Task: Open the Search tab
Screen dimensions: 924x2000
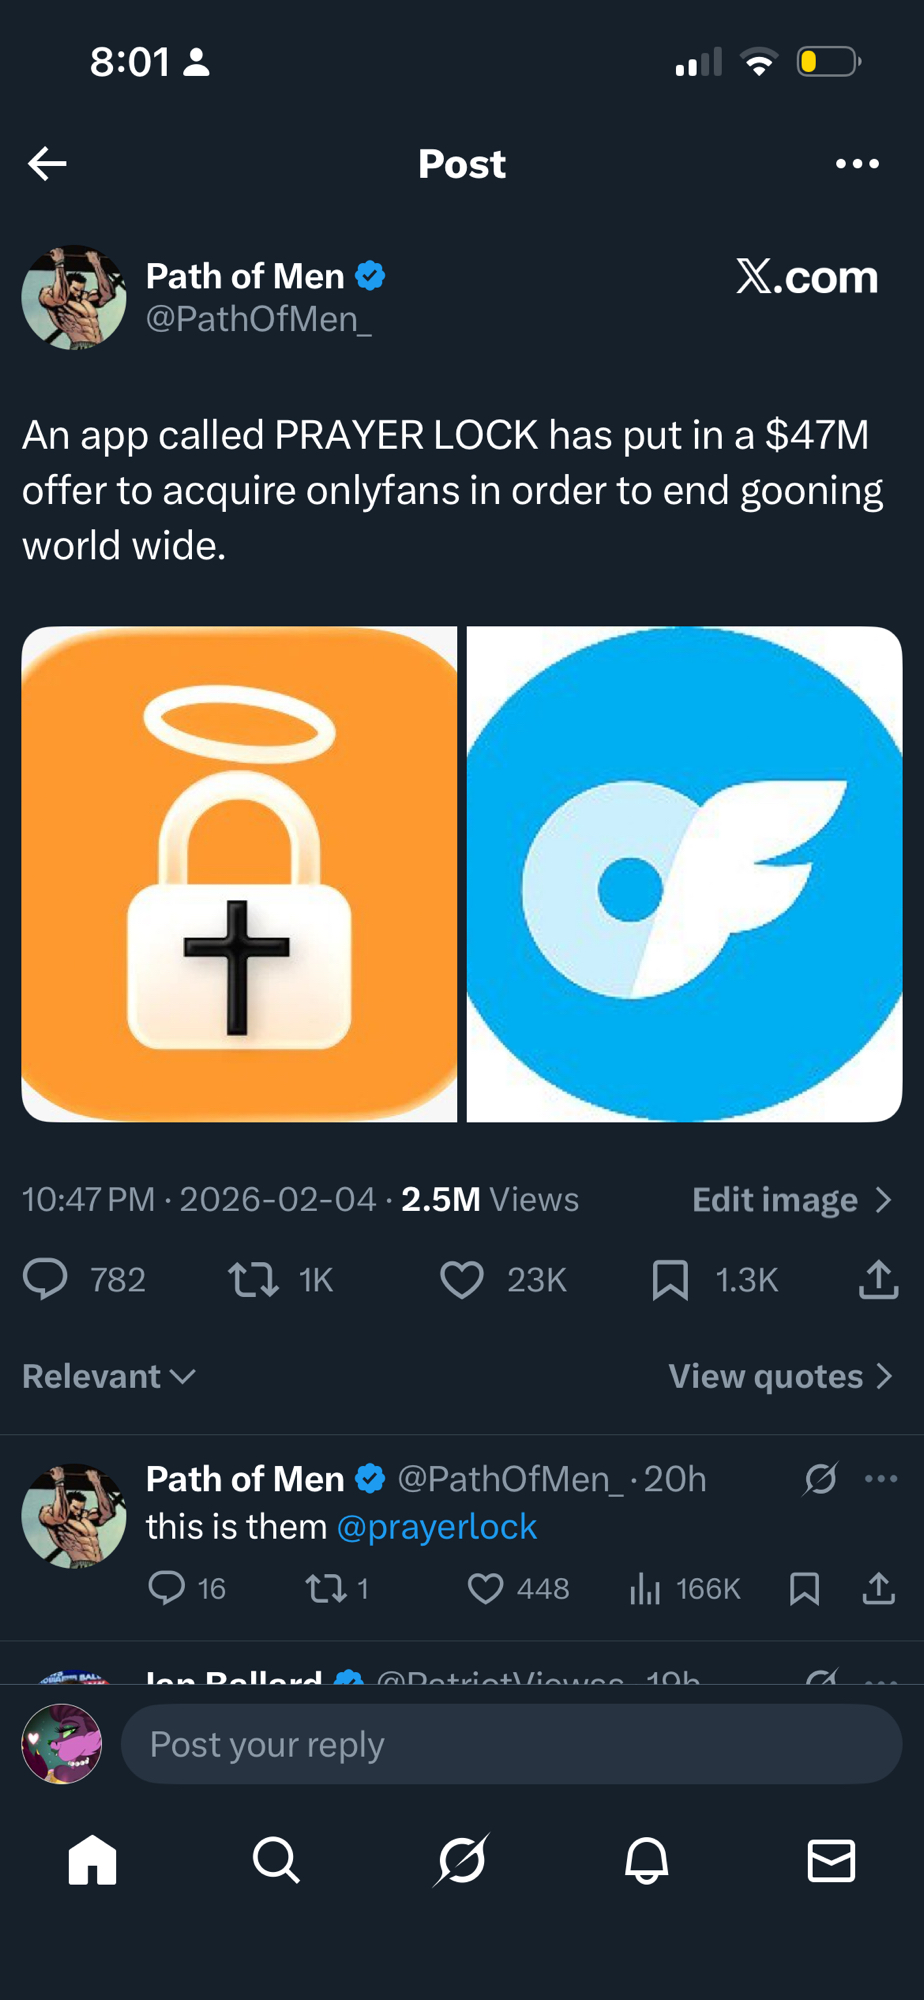Action: (x=276, y=1860)
